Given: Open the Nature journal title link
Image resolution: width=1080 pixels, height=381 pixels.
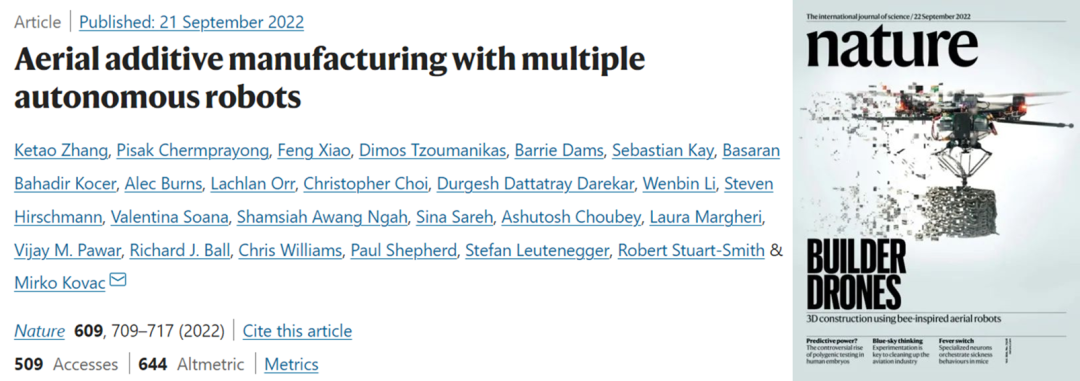Looking at the screenshot, I should (39, 331).
